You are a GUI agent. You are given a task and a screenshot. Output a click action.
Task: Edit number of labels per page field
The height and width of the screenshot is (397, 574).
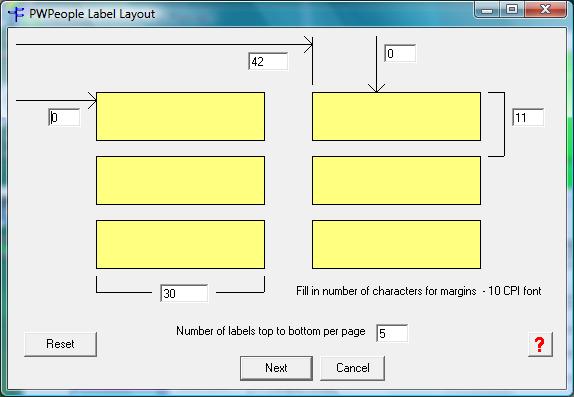392,333
